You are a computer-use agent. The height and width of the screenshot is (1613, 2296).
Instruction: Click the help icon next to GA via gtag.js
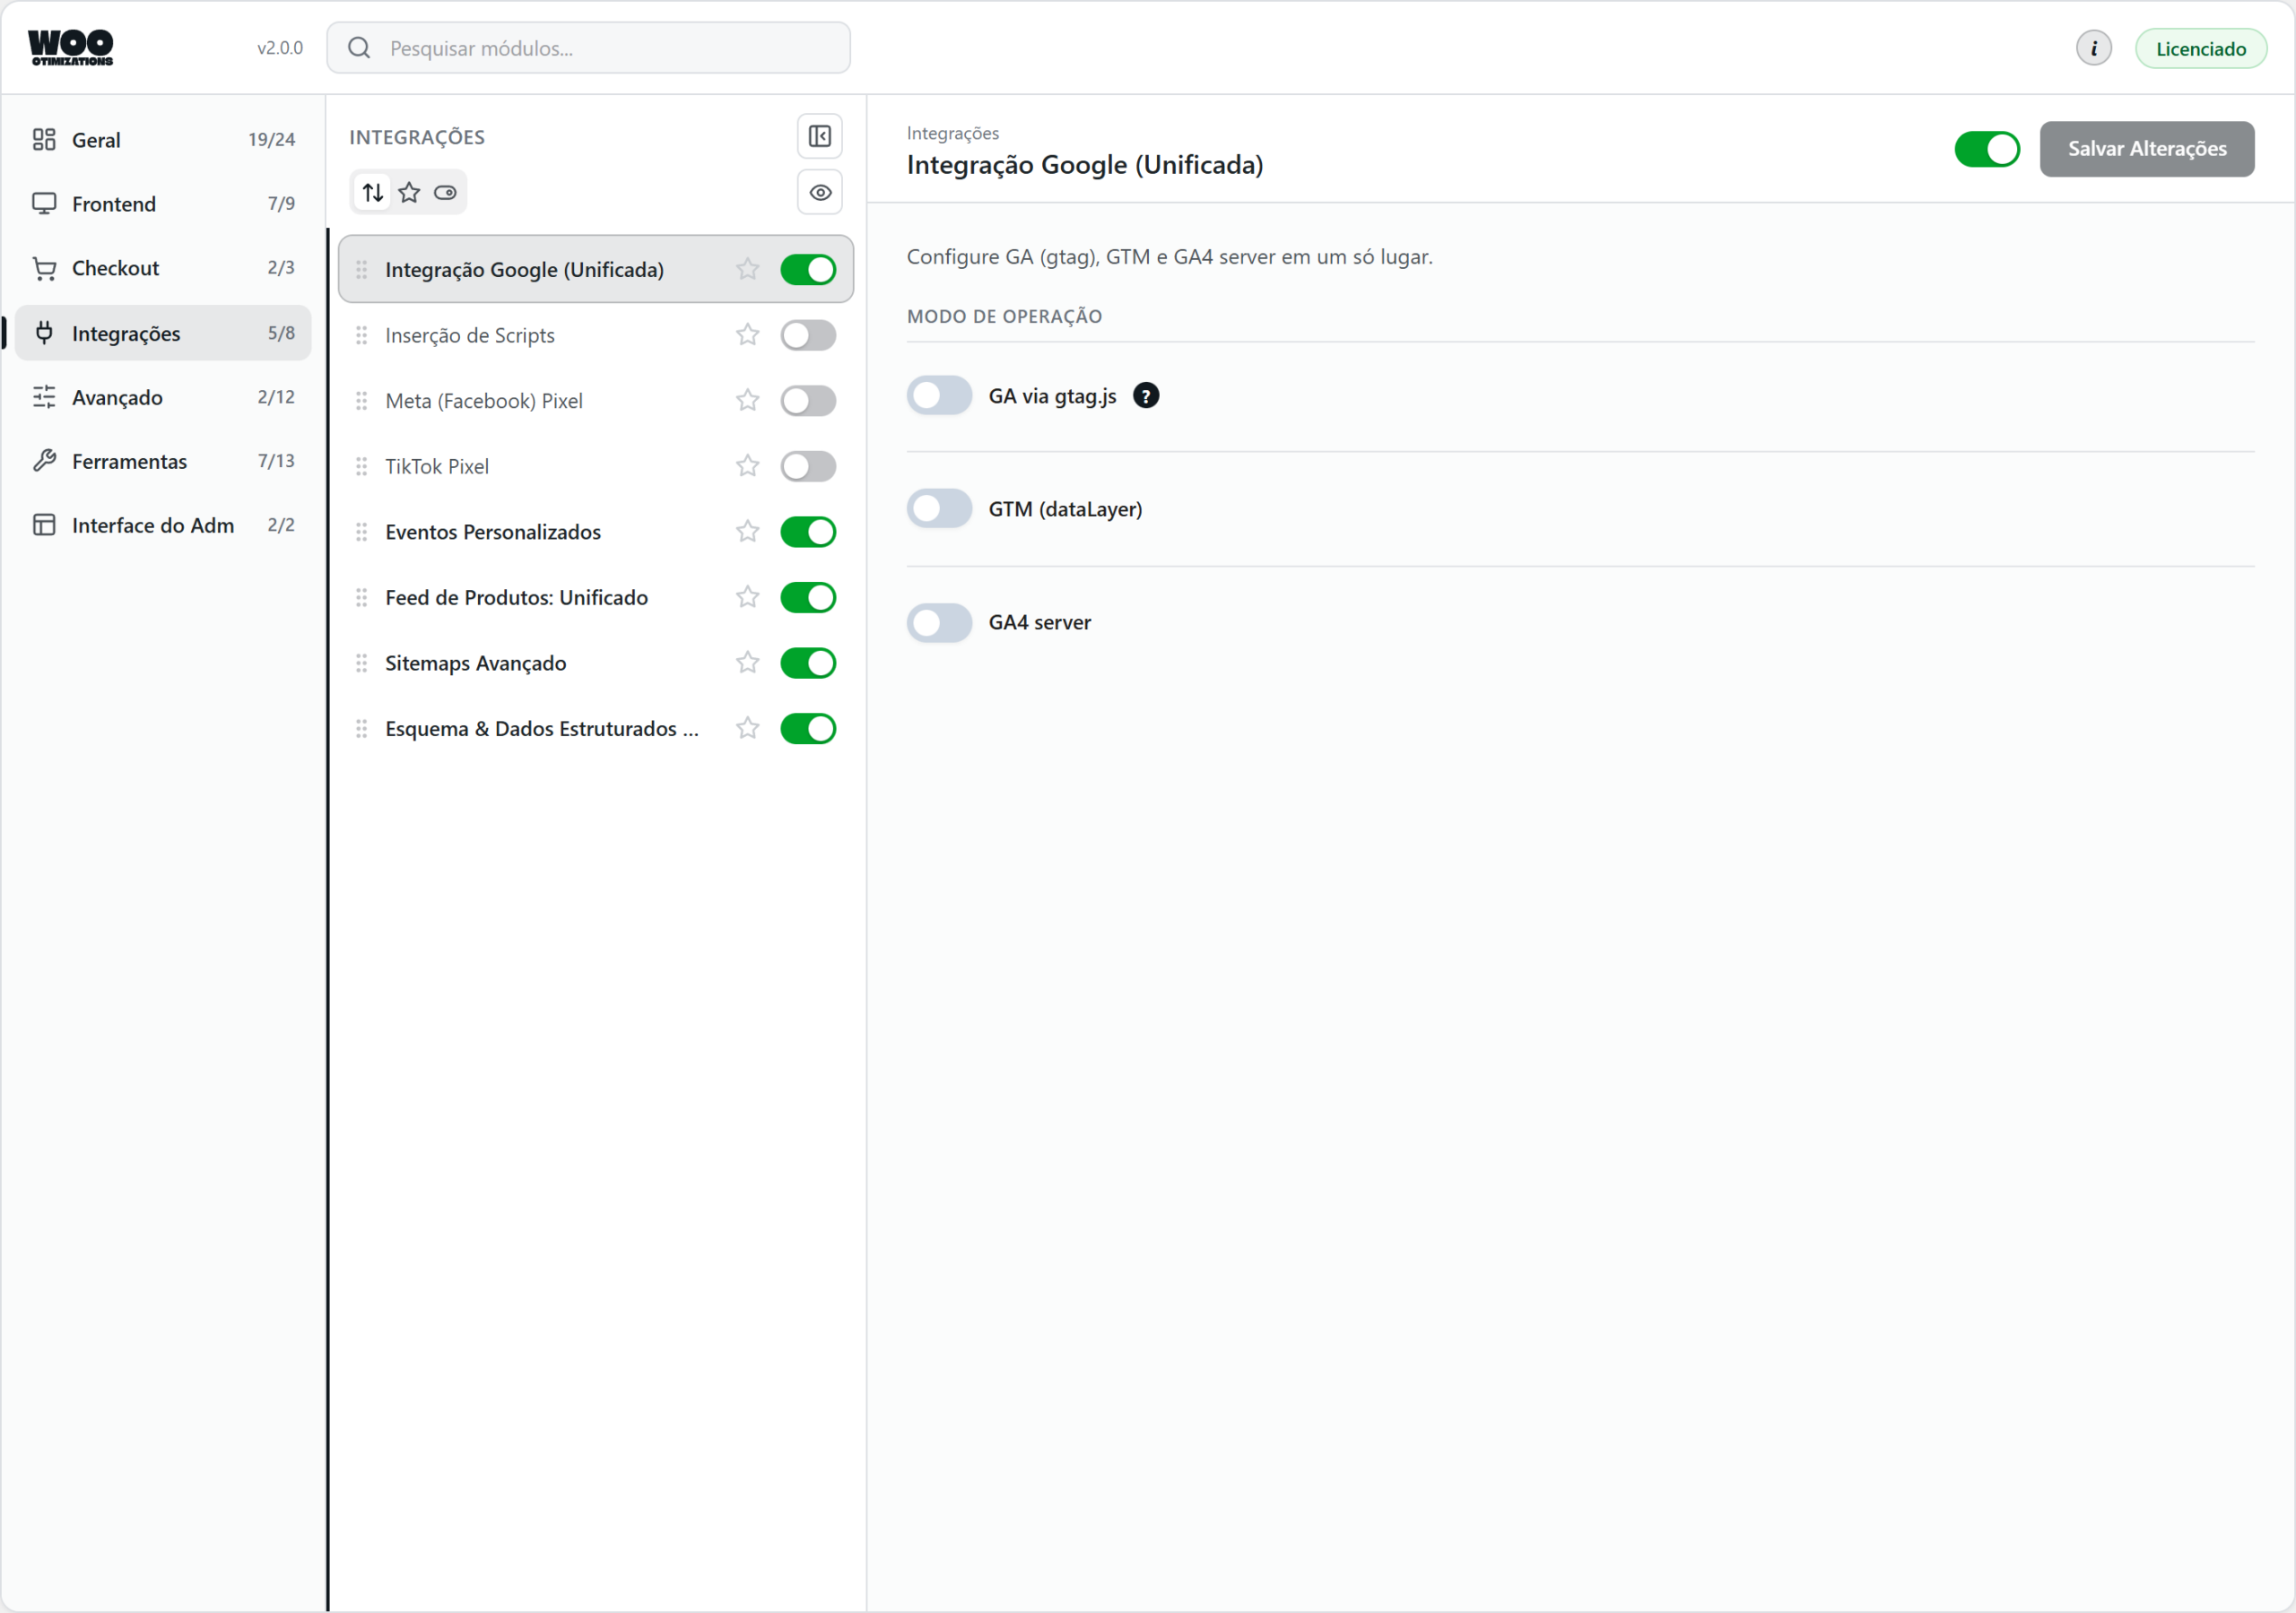click(1145, 396)
